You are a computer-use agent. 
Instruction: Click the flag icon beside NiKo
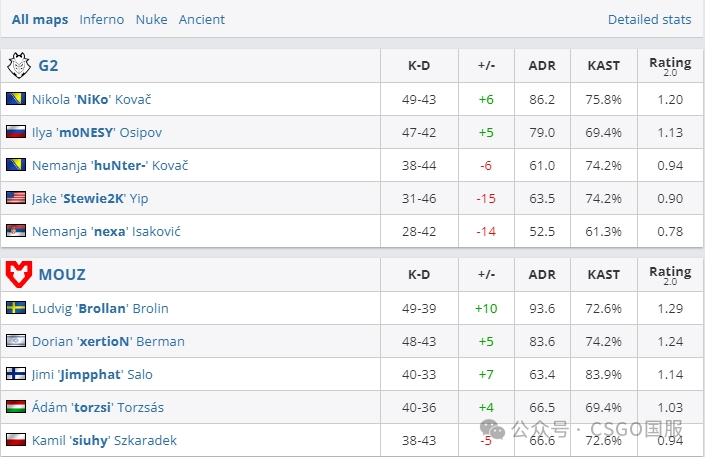pyautogui.click(x=16, y=99)
